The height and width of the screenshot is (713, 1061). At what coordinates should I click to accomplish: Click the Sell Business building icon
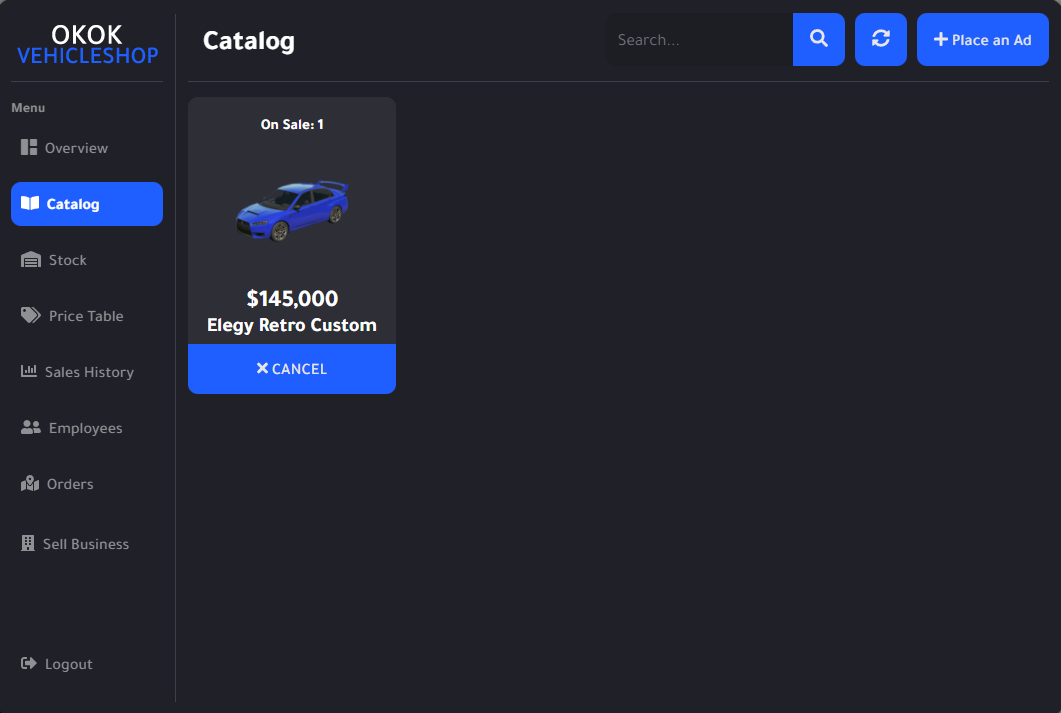[x=28, y=544]
